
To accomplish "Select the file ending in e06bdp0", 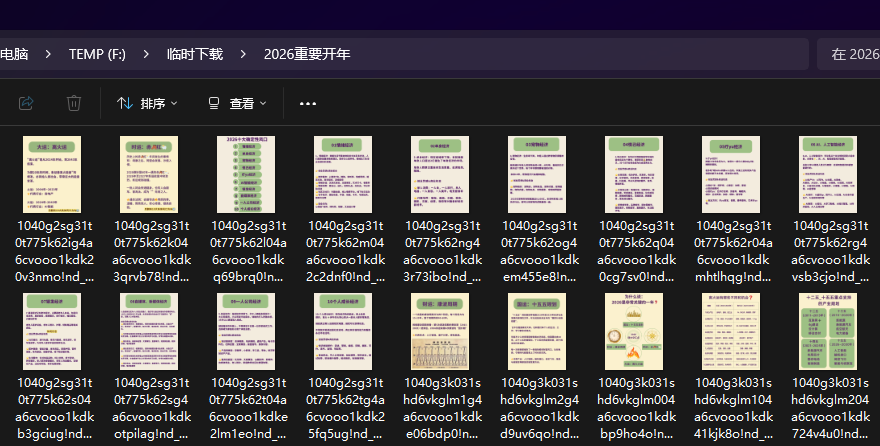I will 440,330.
